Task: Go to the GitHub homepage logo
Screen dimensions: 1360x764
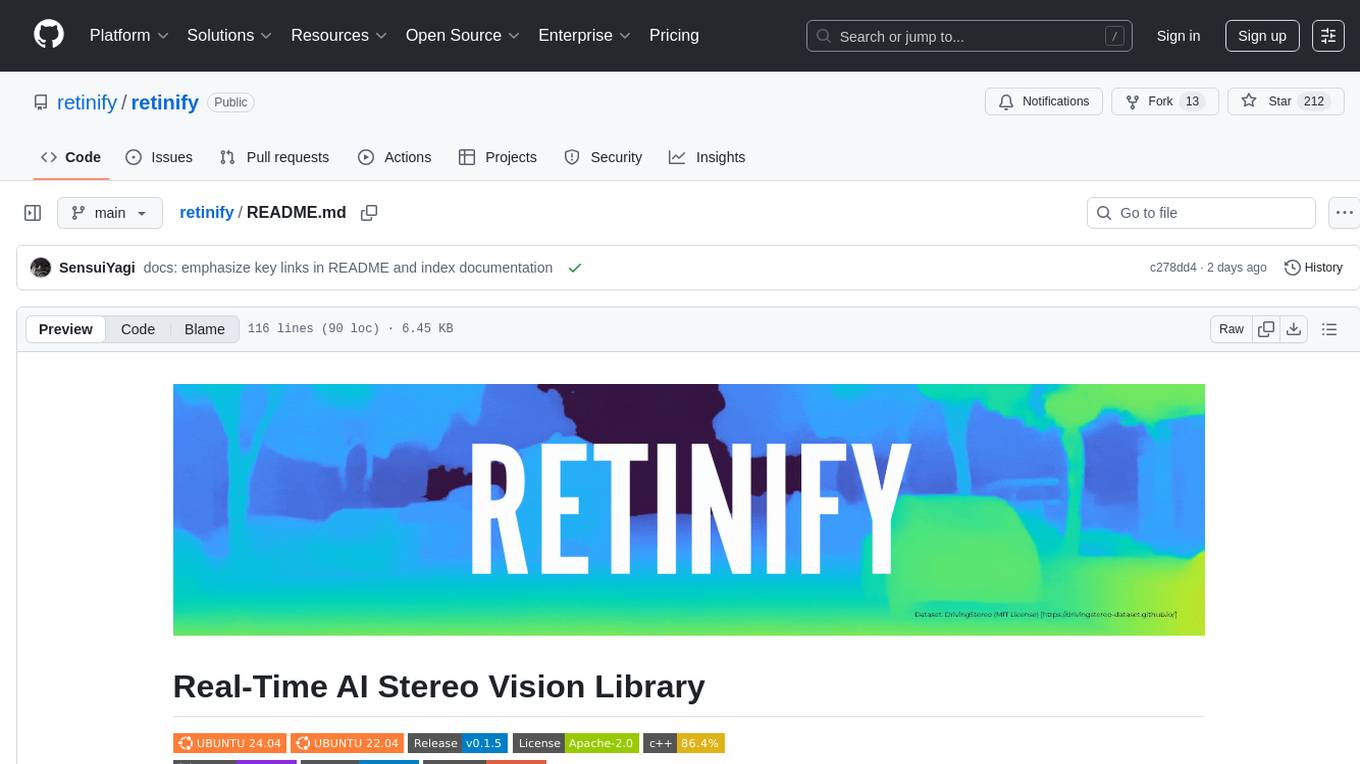Action: (x=49, y=35)
